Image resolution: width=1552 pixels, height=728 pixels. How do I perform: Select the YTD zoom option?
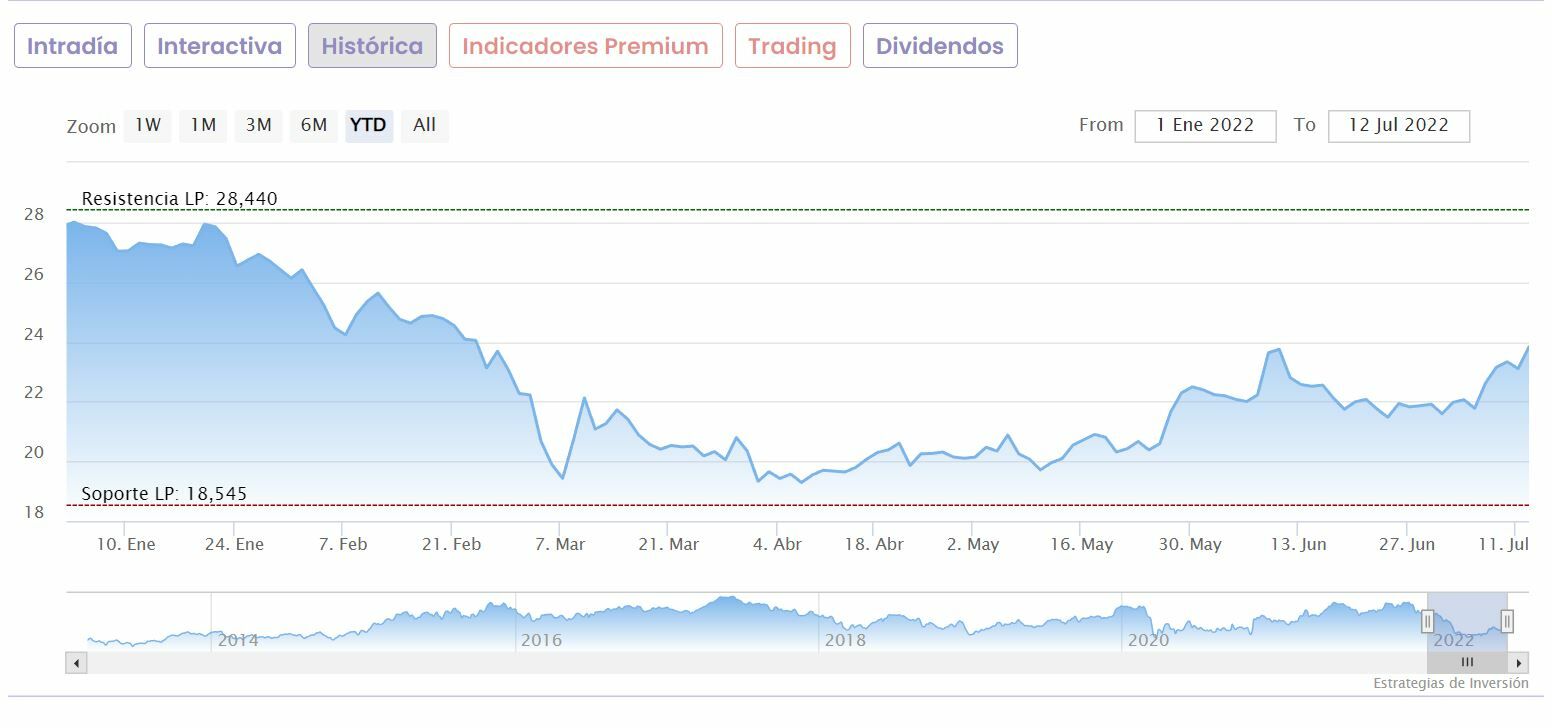(x=369, y=126)
